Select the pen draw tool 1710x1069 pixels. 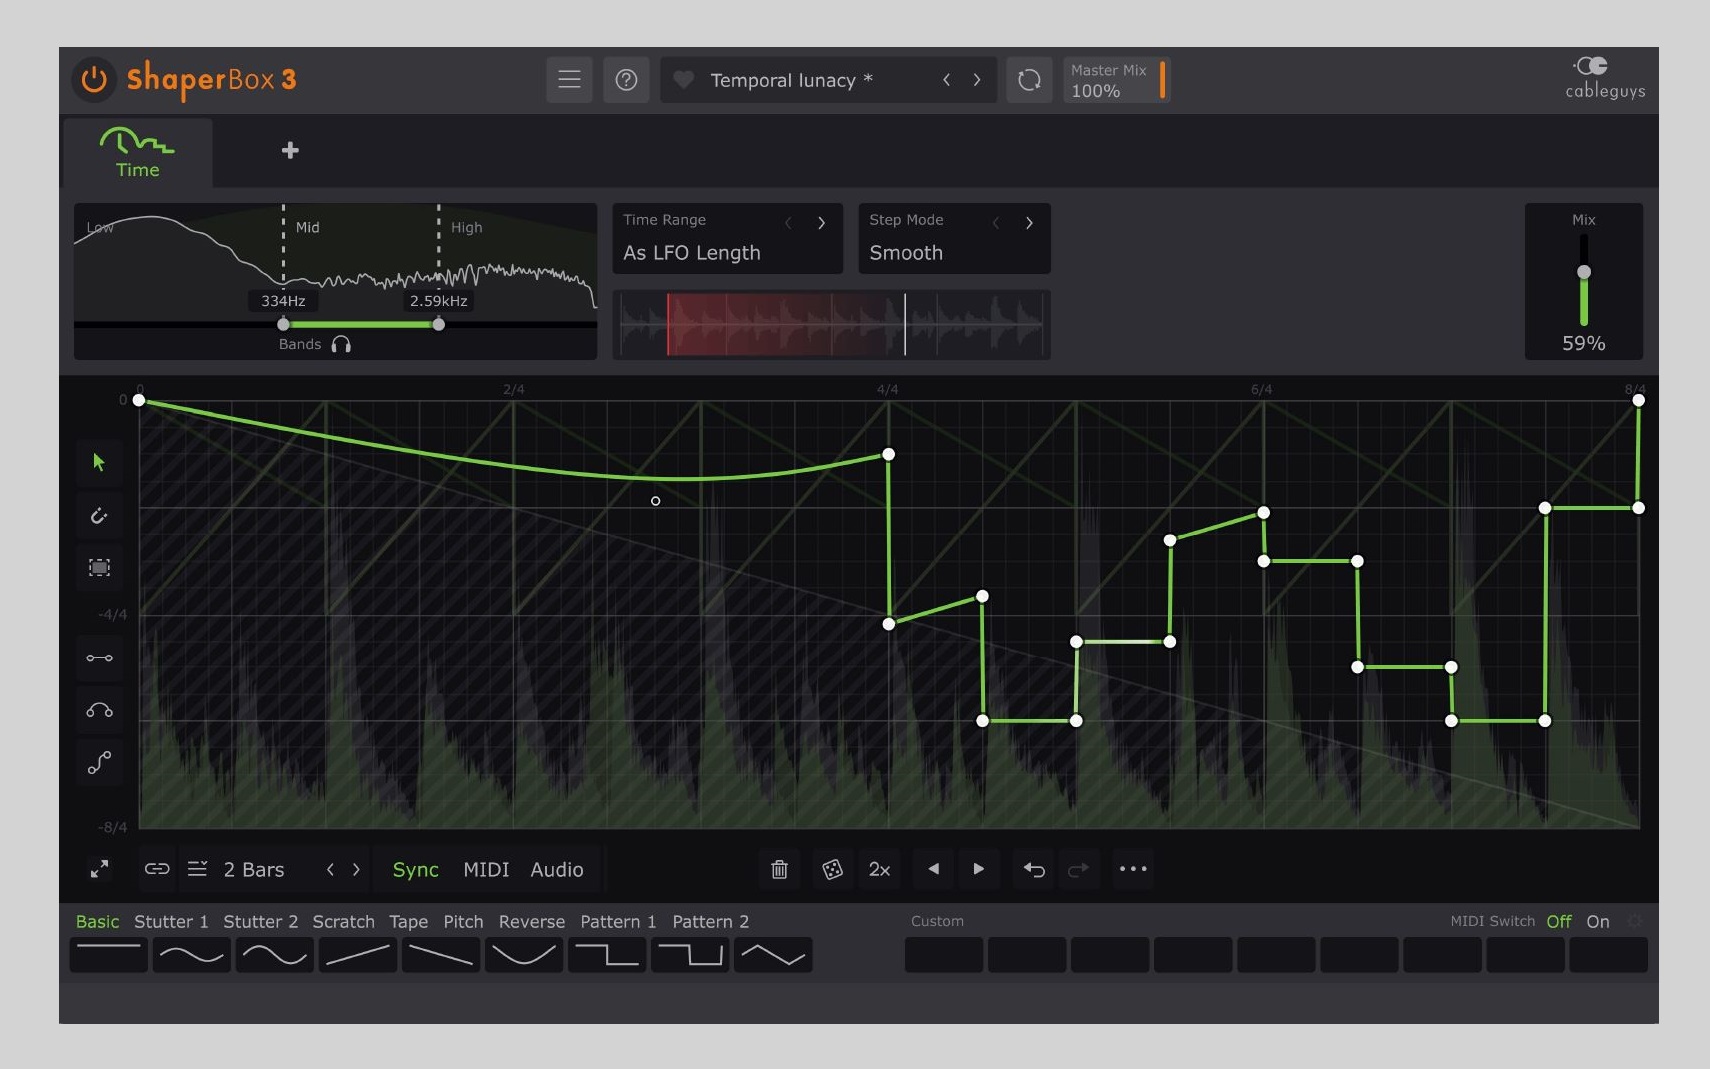tap(99, 516)
